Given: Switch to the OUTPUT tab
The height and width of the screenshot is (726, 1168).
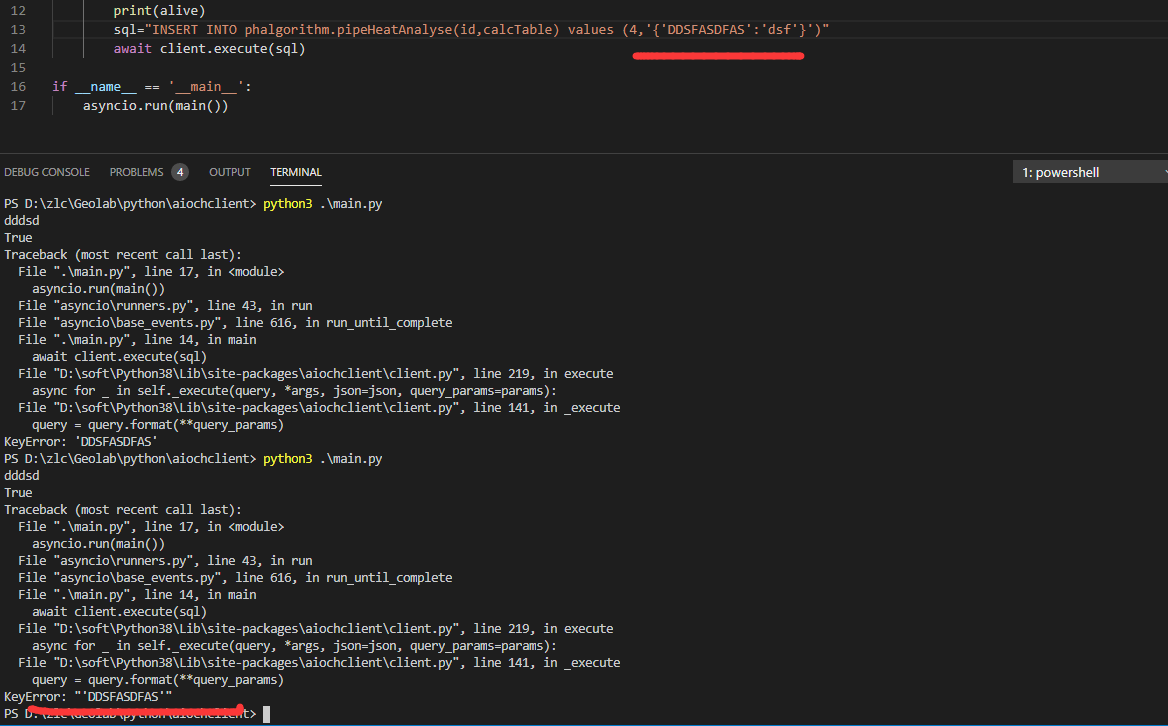Looking at the screenshot, I should coord(230,172).
